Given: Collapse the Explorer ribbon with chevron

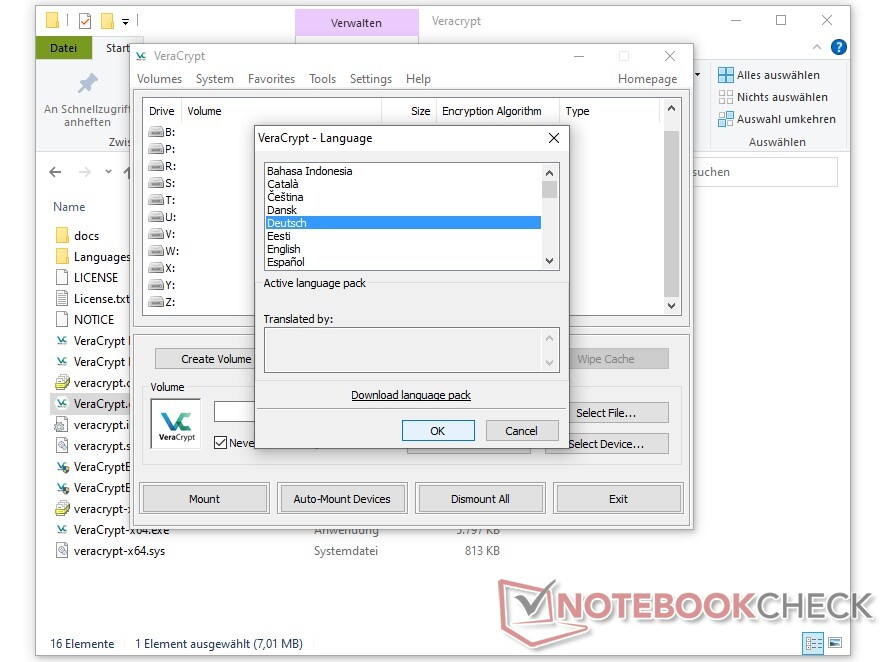Looking at the screenshot, I should 816,47.
